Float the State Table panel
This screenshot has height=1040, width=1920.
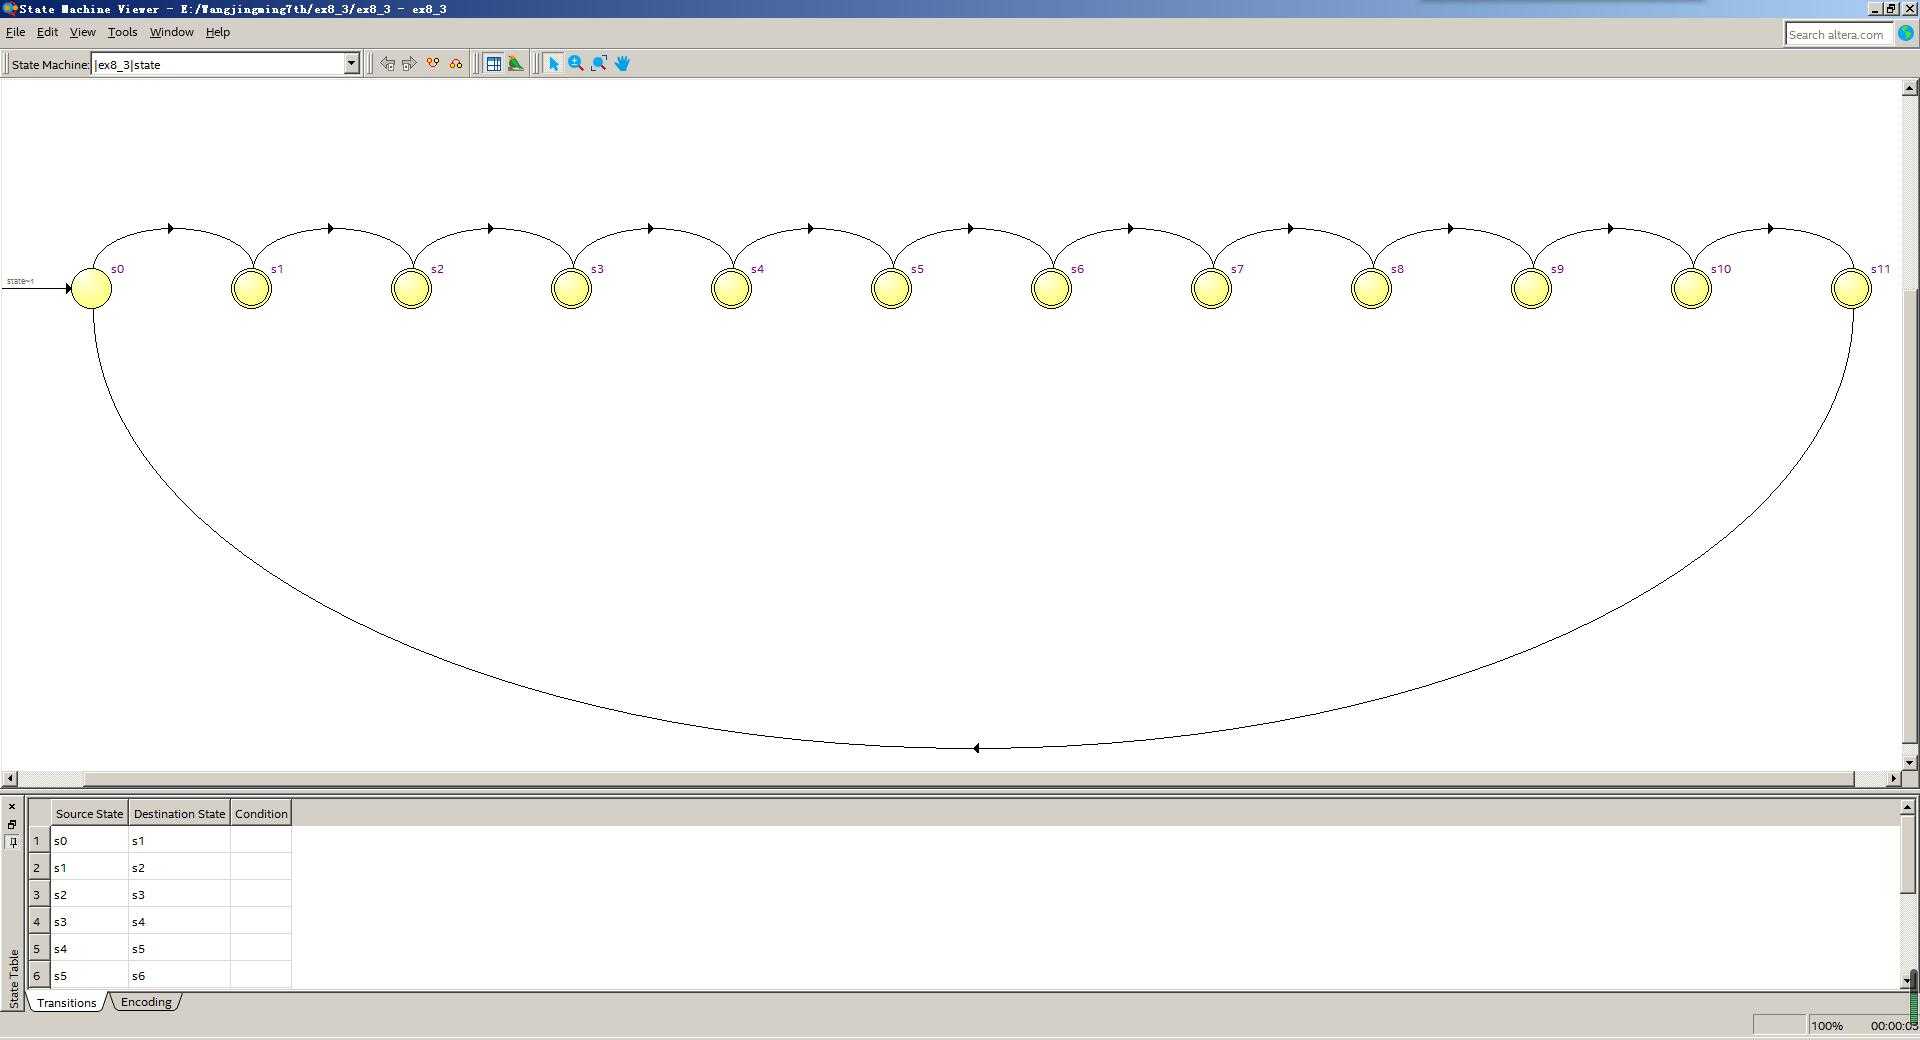pos(12,824)
